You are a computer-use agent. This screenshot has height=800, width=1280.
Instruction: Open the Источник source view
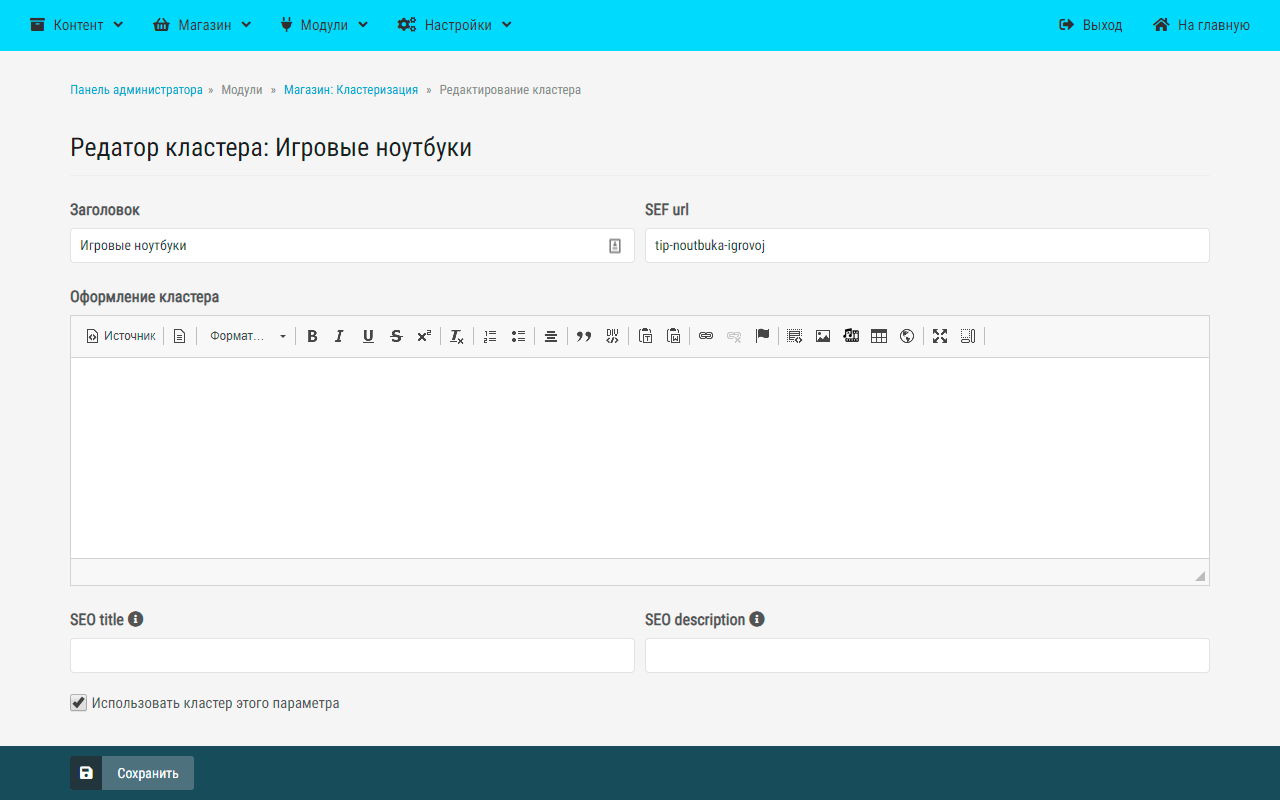click(121, 336)
